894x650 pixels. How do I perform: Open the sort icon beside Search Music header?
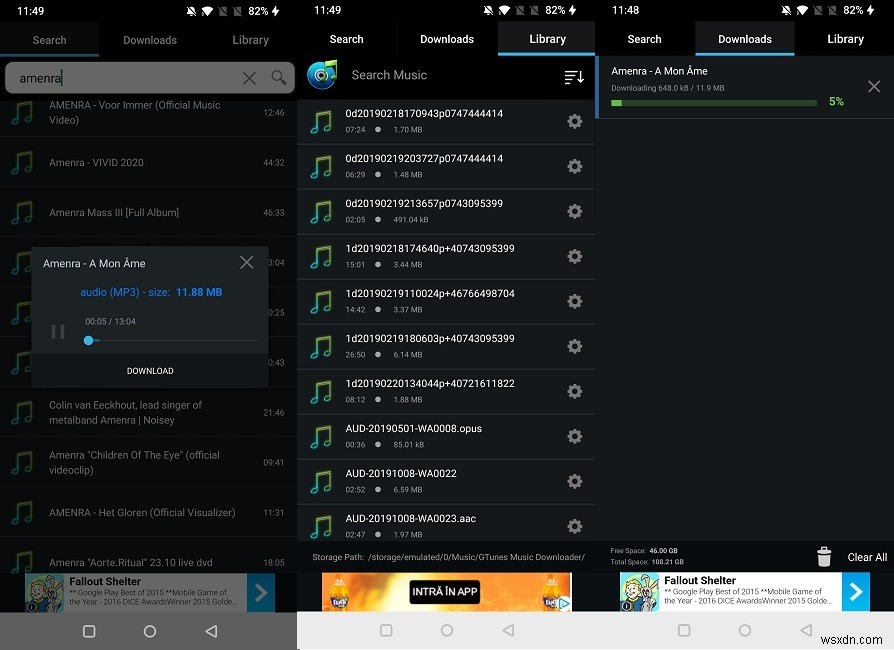pos(574,76)
